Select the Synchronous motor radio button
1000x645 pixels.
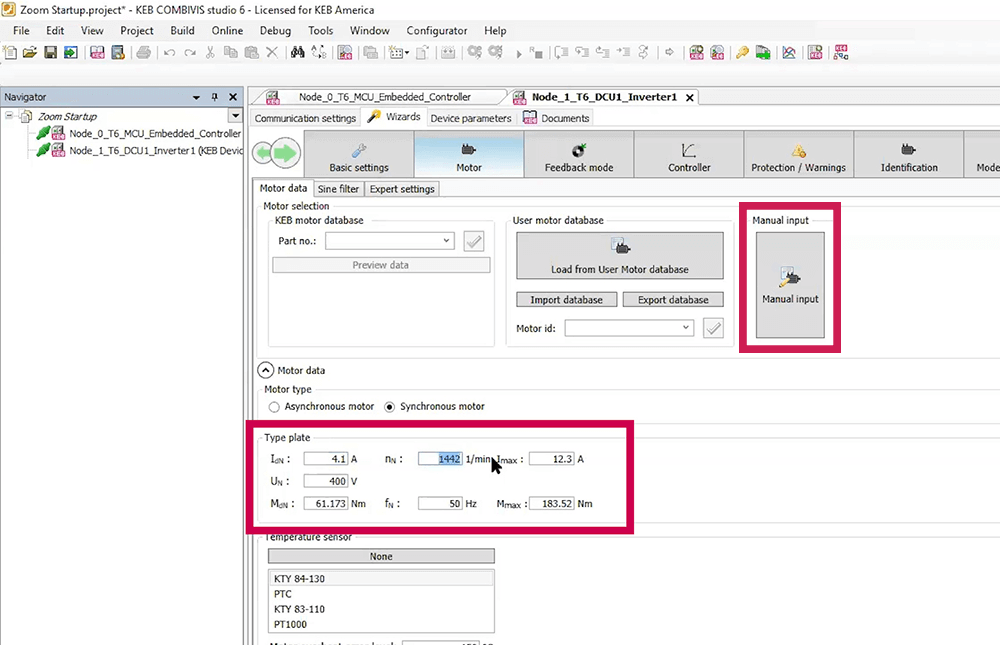(x=390, y=407)
